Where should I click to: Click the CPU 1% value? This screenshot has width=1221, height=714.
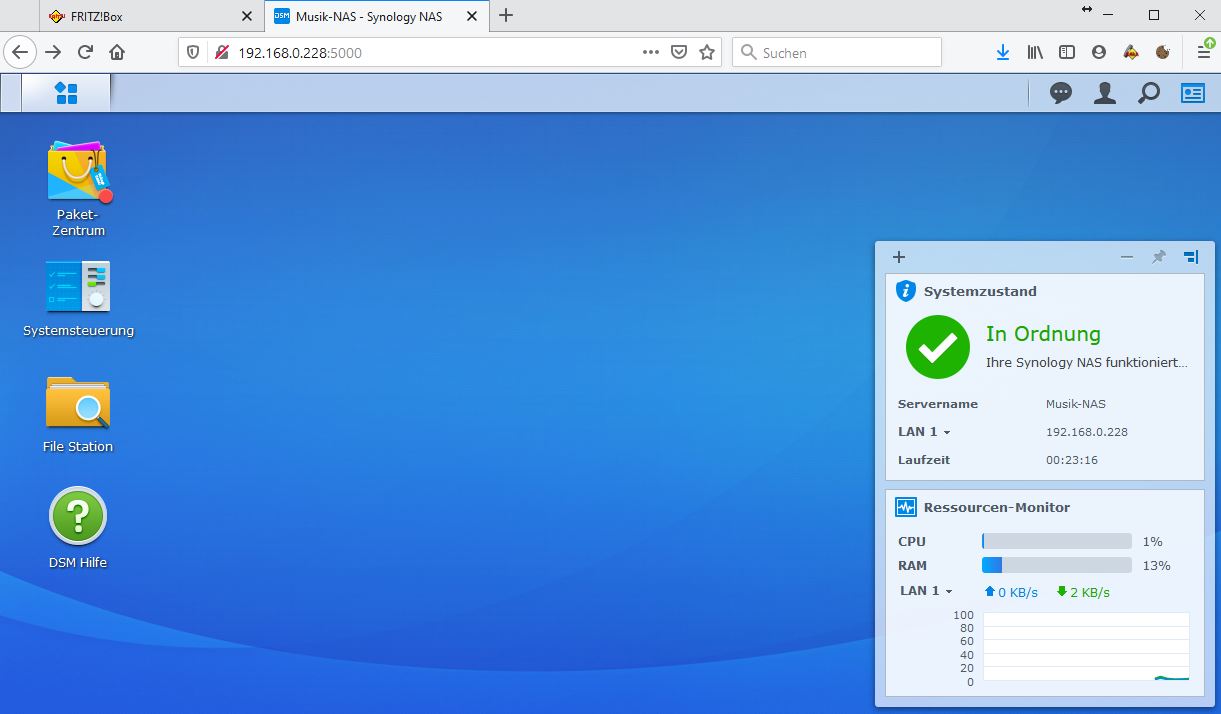coord(1153,541)
